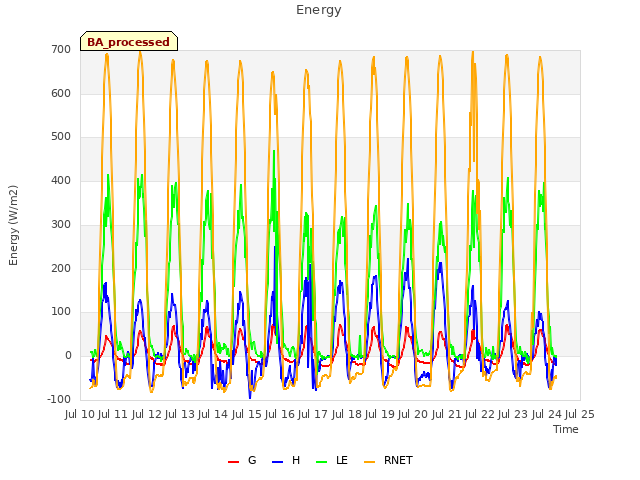Click the Jul 19 x-axis date
Viewport: 640px width, 480px height.
[380, 415]
